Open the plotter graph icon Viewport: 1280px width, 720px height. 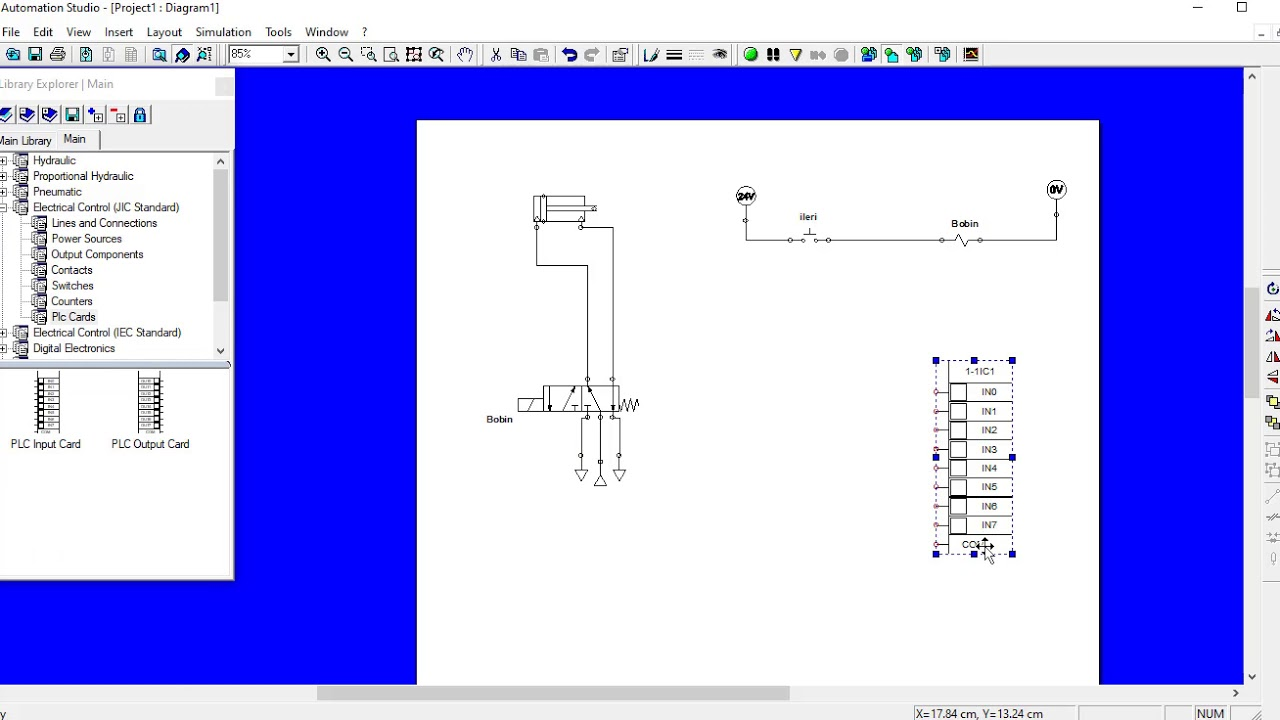pyautogui.click(x=971, y=55)
